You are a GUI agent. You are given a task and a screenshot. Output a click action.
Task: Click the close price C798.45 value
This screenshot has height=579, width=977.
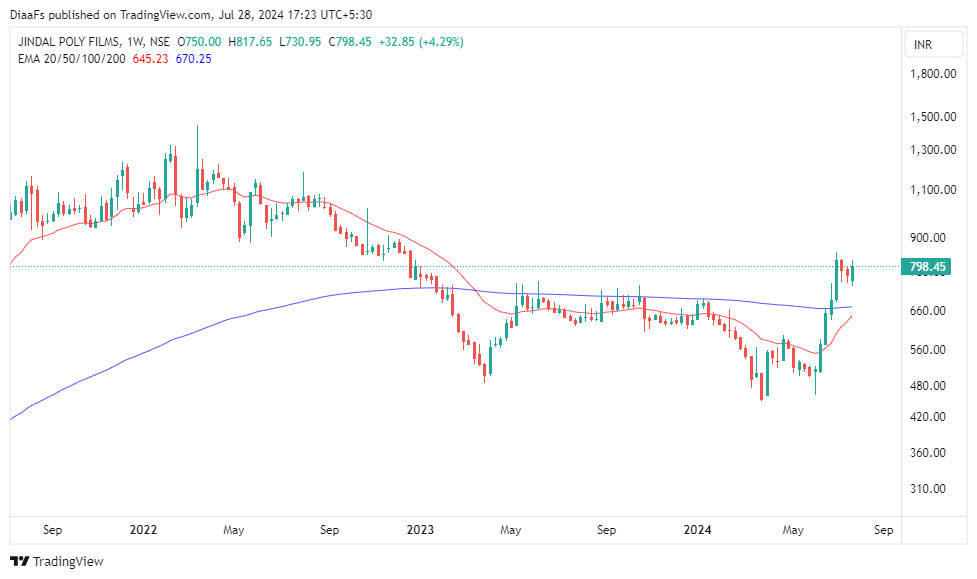coord(350,42)
